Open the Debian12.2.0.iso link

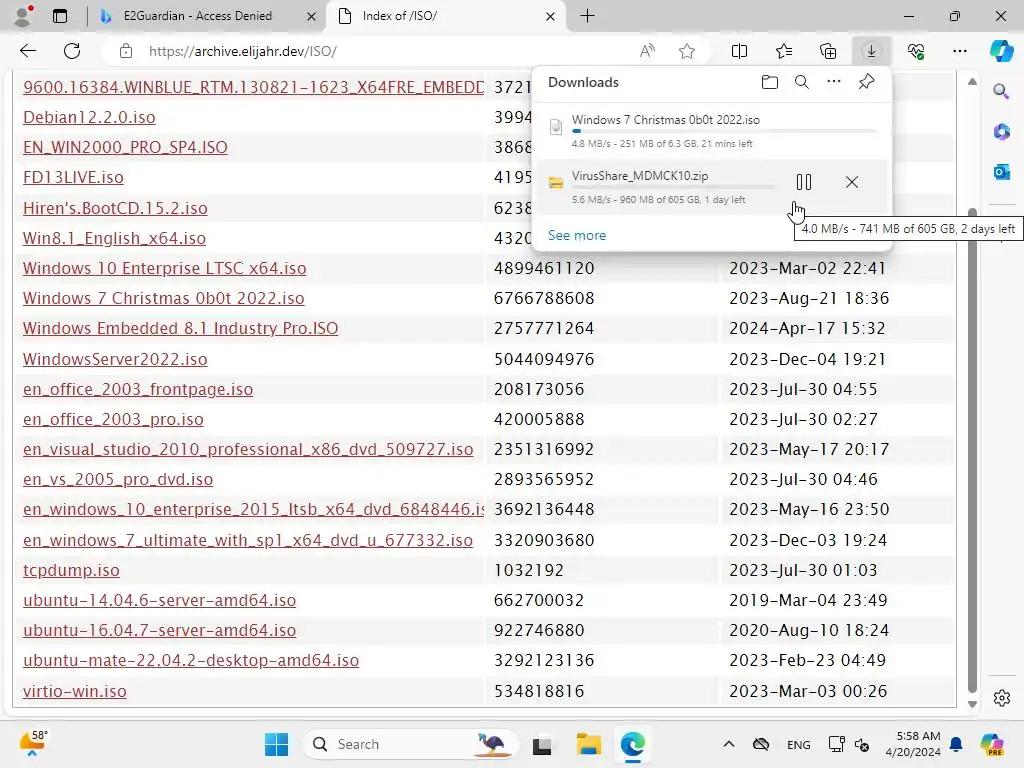point(89,117)
